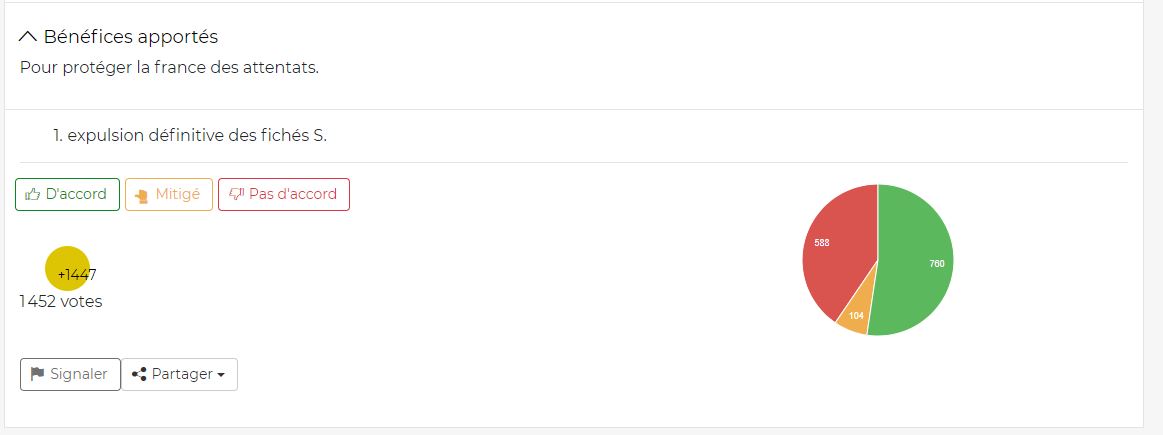Select the red pie chart slice
Screen dimensions: 1163x435
point(835,250)
